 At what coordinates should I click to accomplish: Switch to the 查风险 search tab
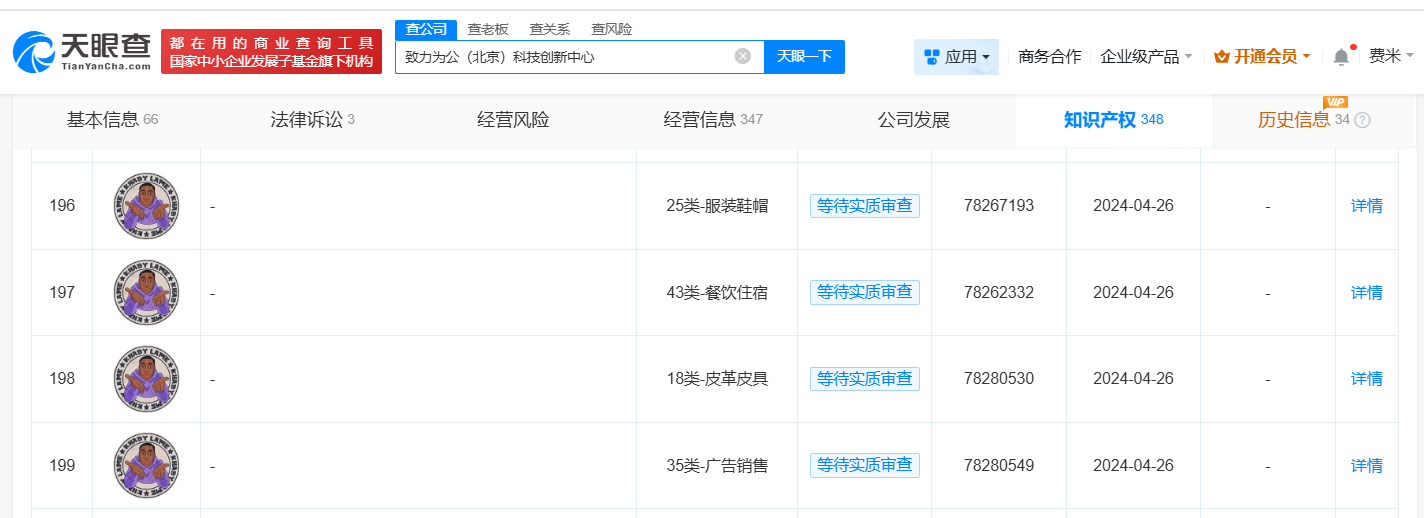(611, 29)
